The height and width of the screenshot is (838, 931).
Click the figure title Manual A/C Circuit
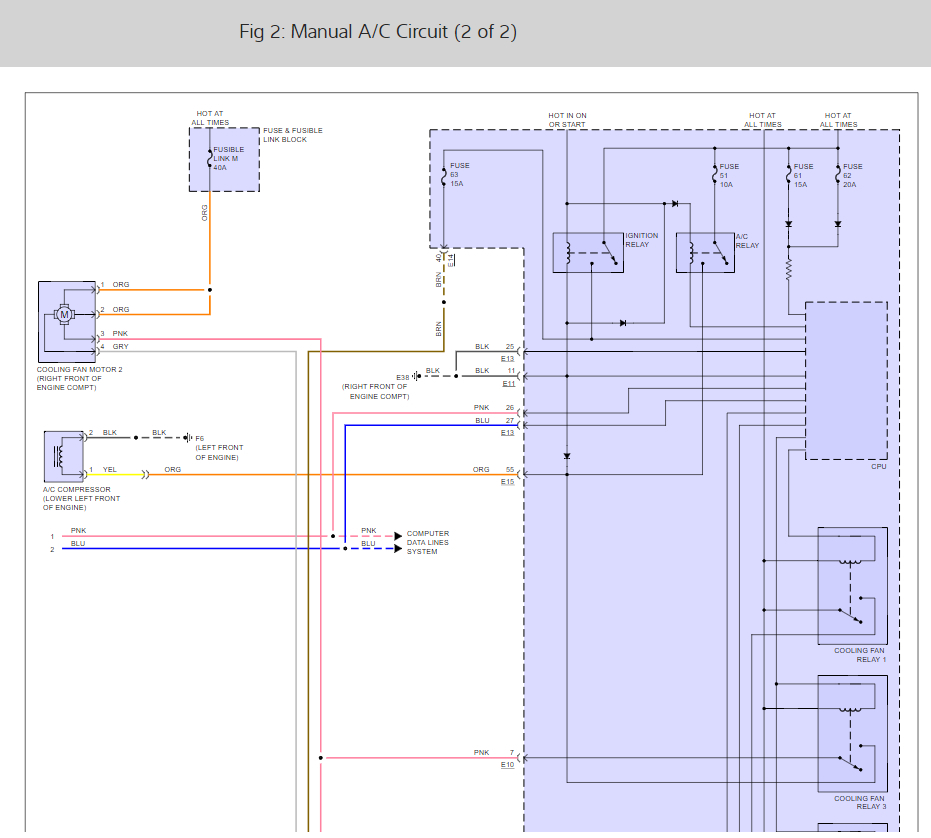(x=378, y=32)
